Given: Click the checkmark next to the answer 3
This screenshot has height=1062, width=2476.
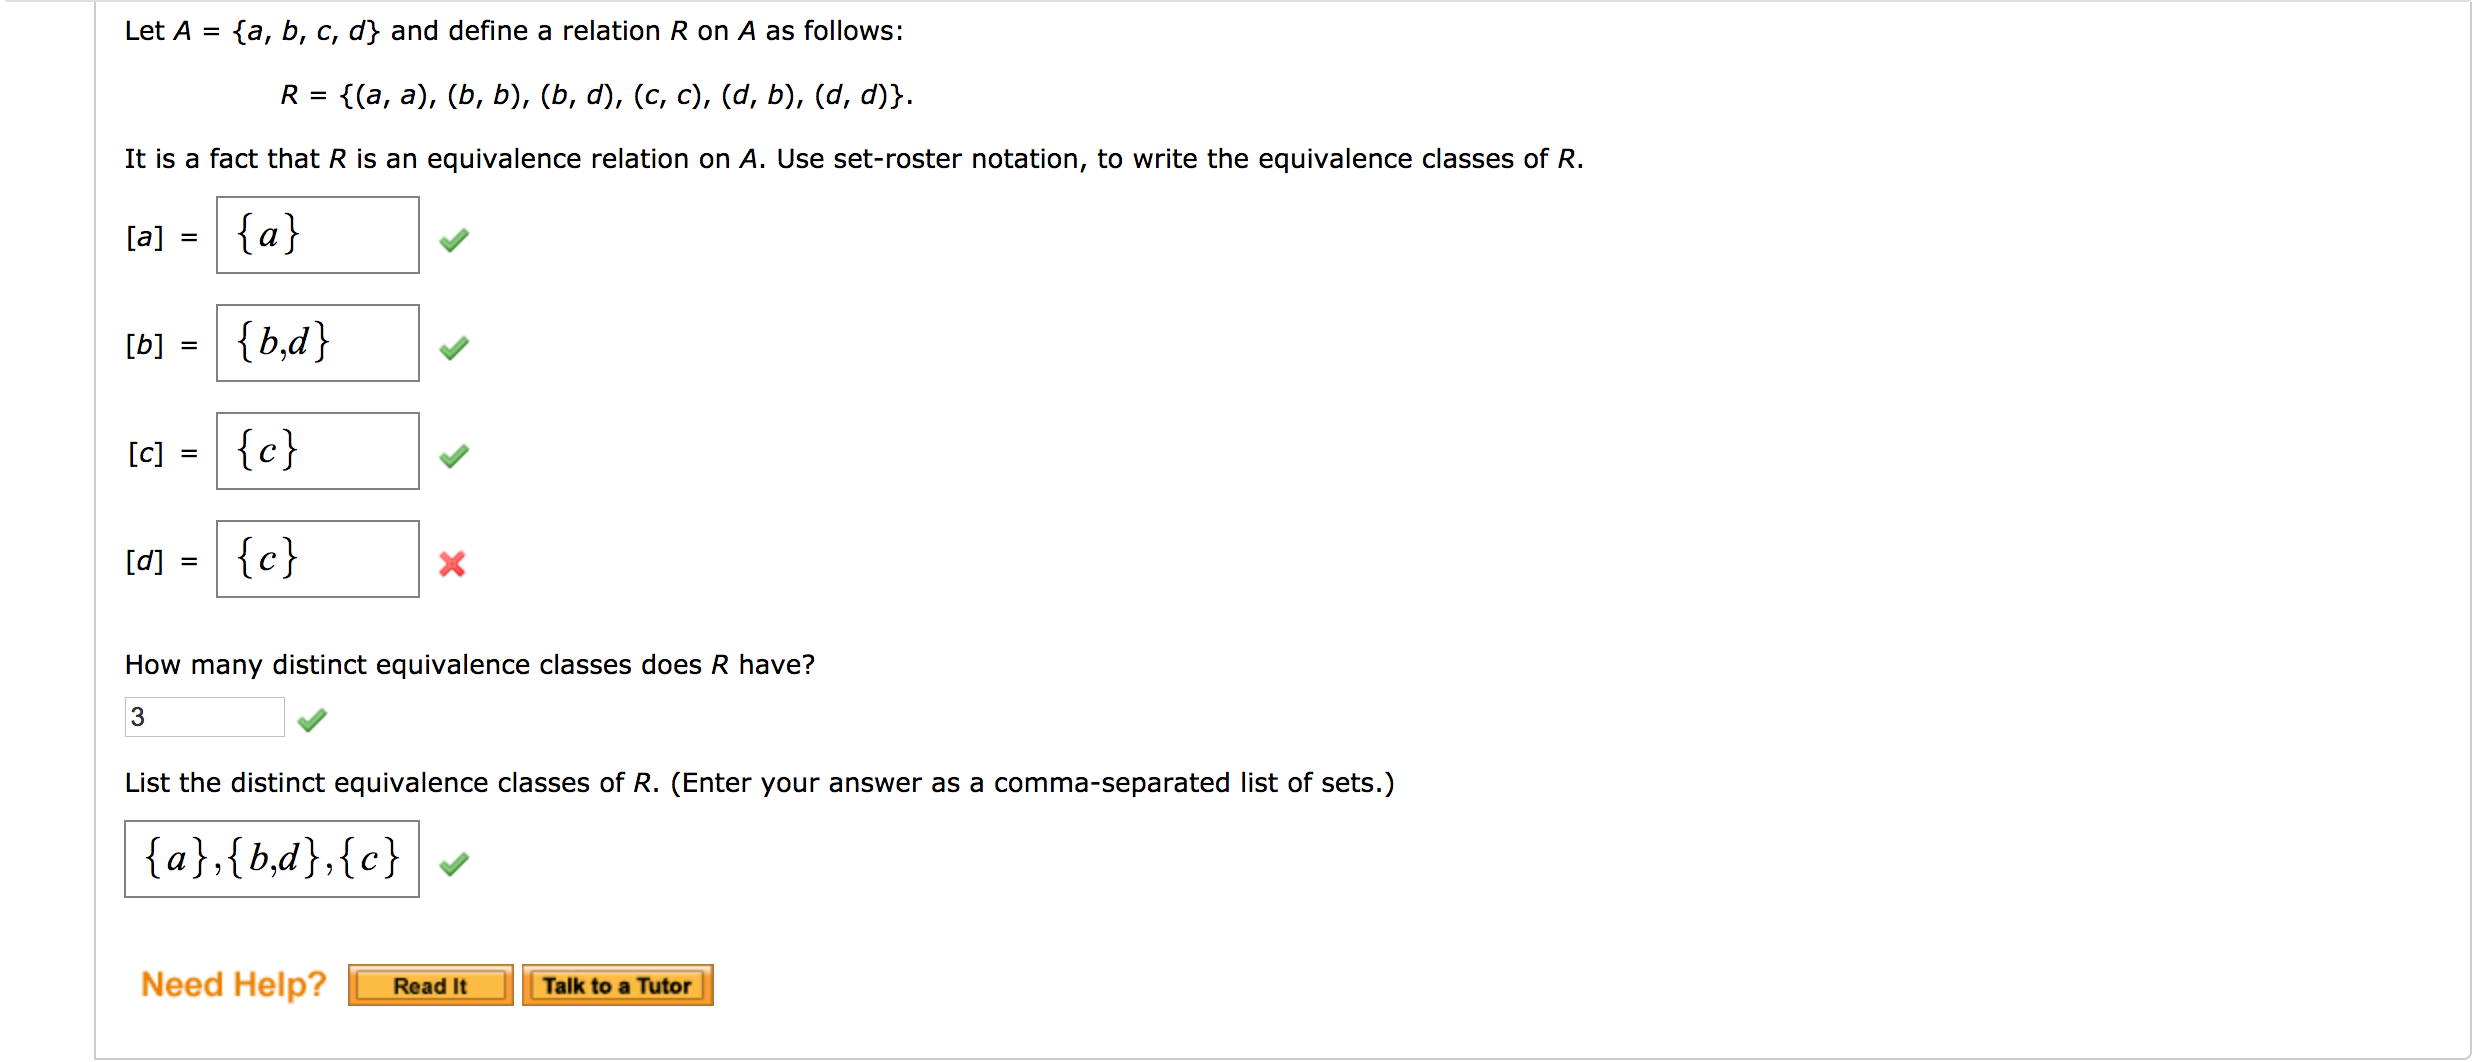Looking at the screenshot, I should (x=311, y=718).
